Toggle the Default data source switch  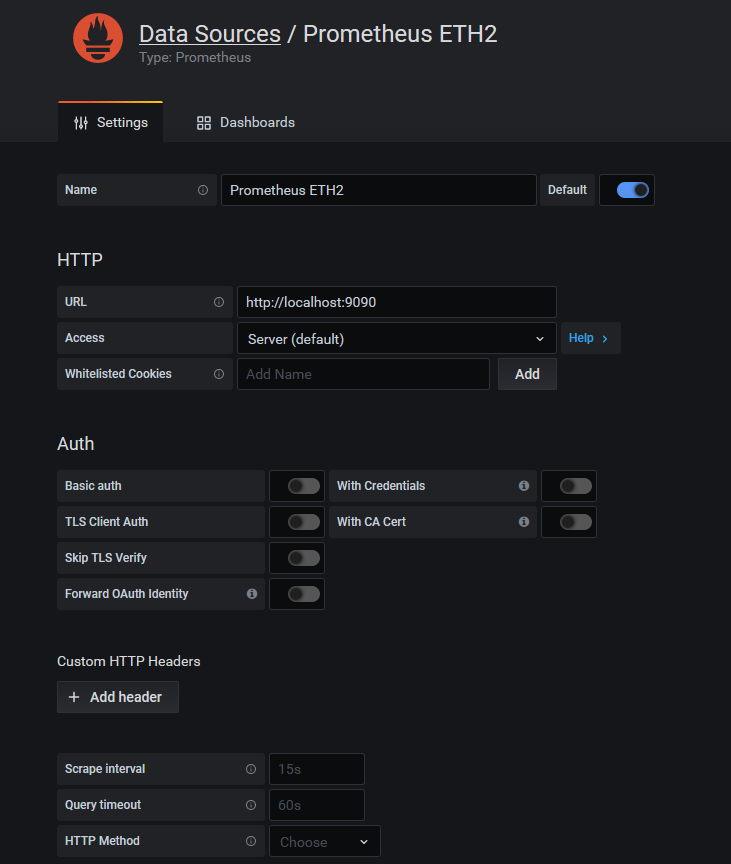click(x=632, y=190)
